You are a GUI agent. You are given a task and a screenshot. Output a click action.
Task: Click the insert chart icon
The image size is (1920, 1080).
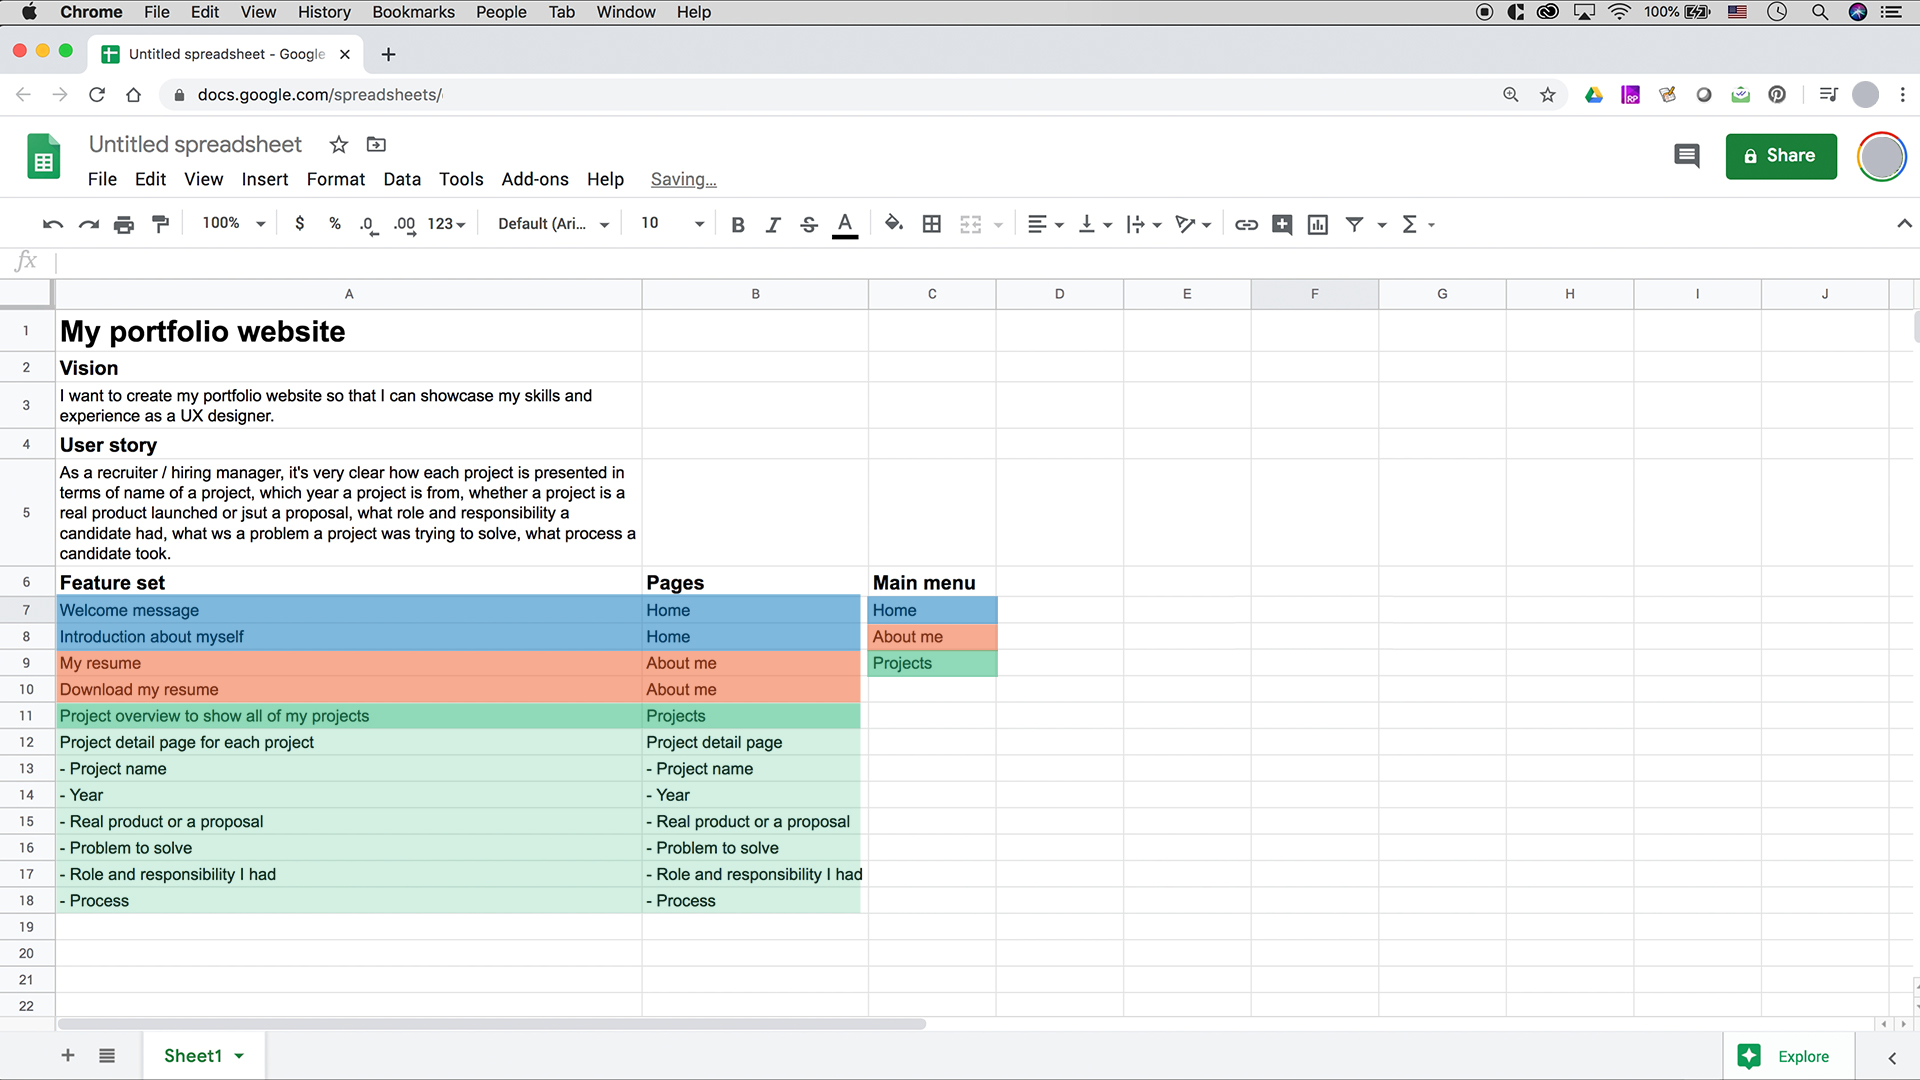point(1318,224)
